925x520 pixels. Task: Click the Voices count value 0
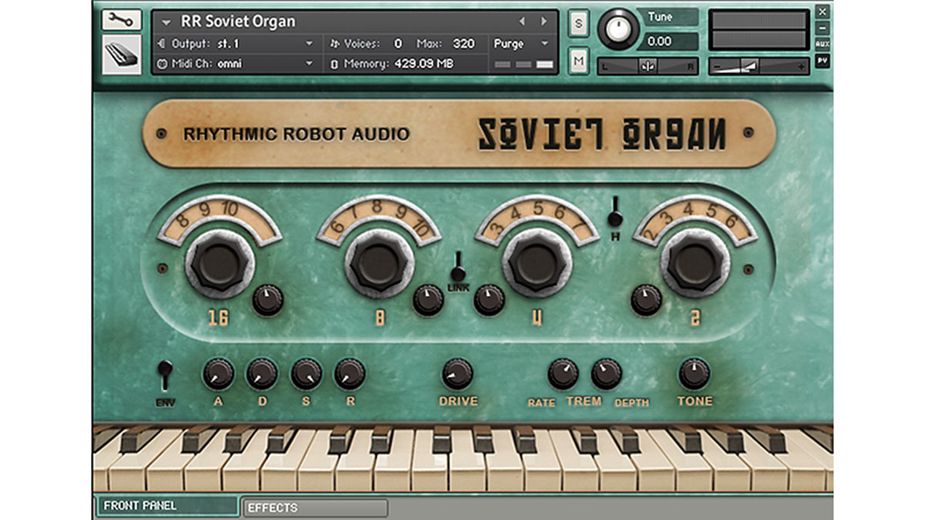pyautogui.click(x=398, y=44)
